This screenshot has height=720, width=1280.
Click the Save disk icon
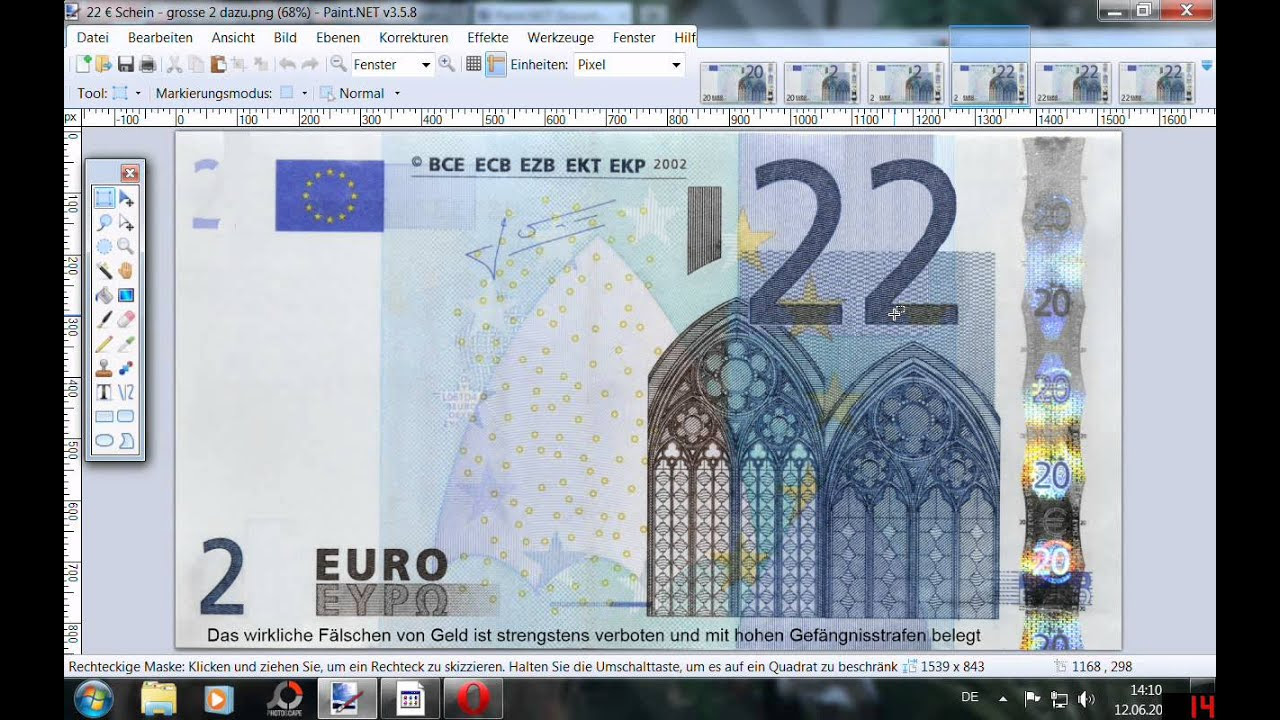[x=126, y=64]
